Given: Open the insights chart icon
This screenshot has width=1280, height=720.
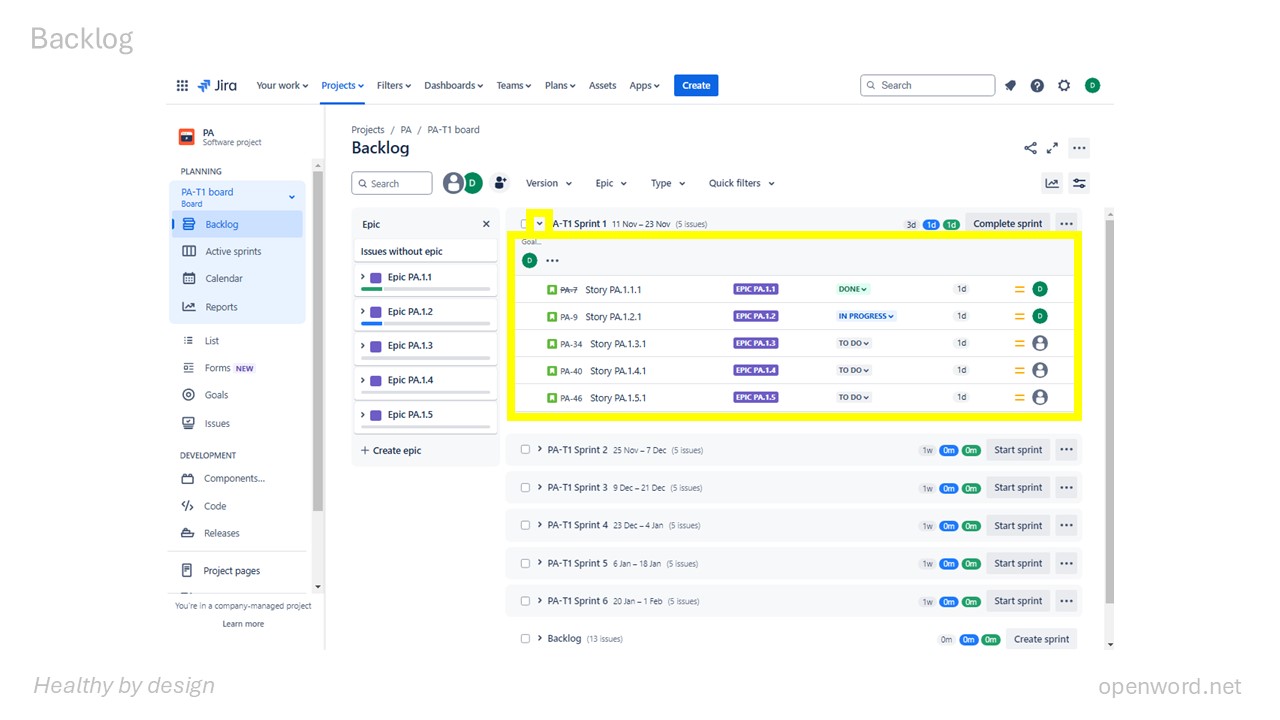Looking at the screenshot, I should click(x=1052, y=183).
